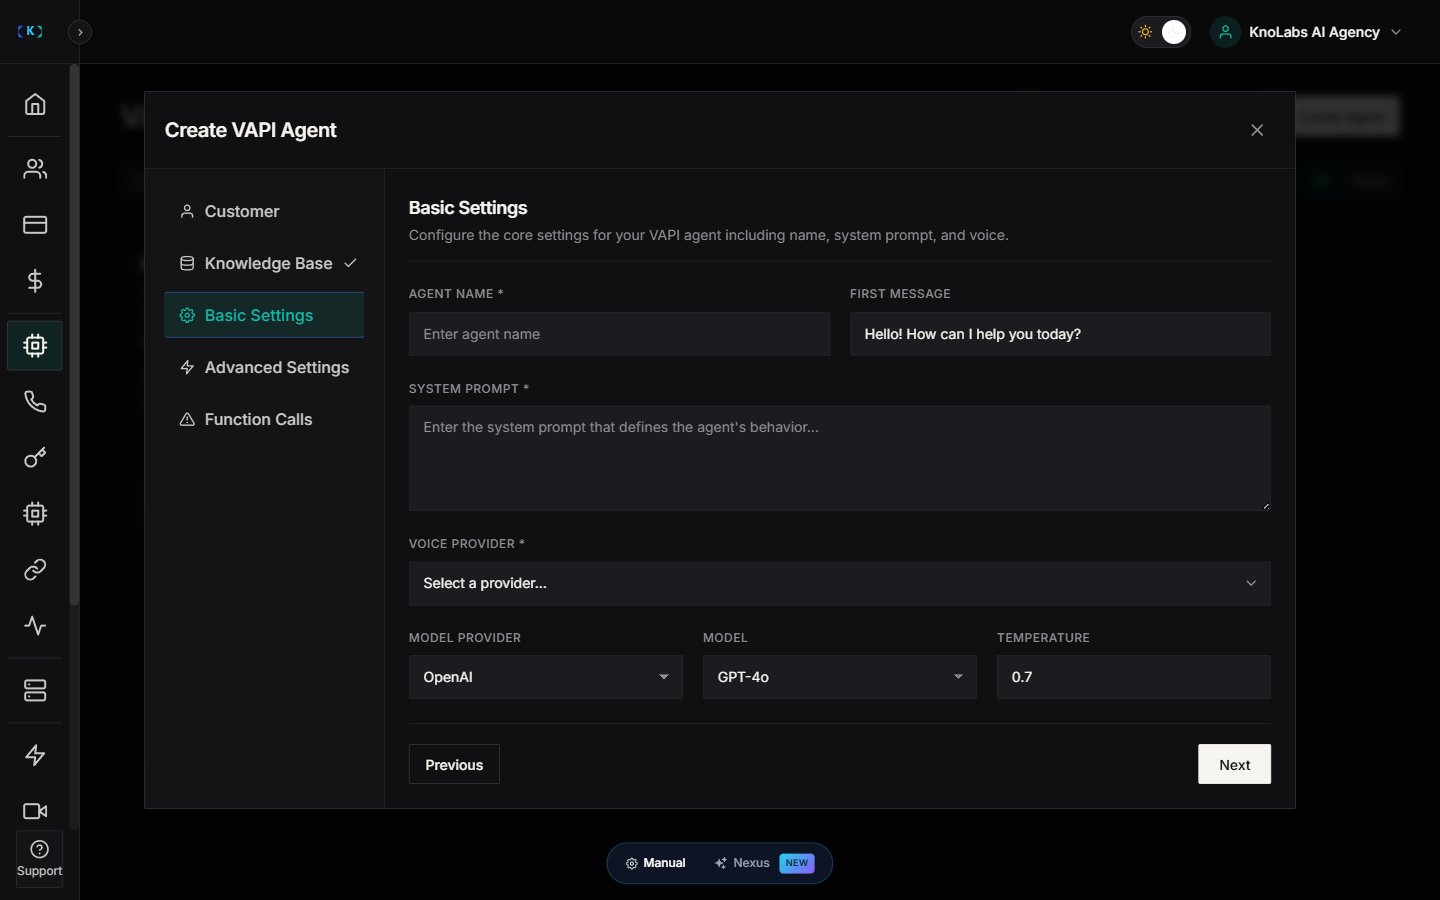Click the First Message input field
Image resolution: width=1440 pixels, height=900 pixels.
1060,334
